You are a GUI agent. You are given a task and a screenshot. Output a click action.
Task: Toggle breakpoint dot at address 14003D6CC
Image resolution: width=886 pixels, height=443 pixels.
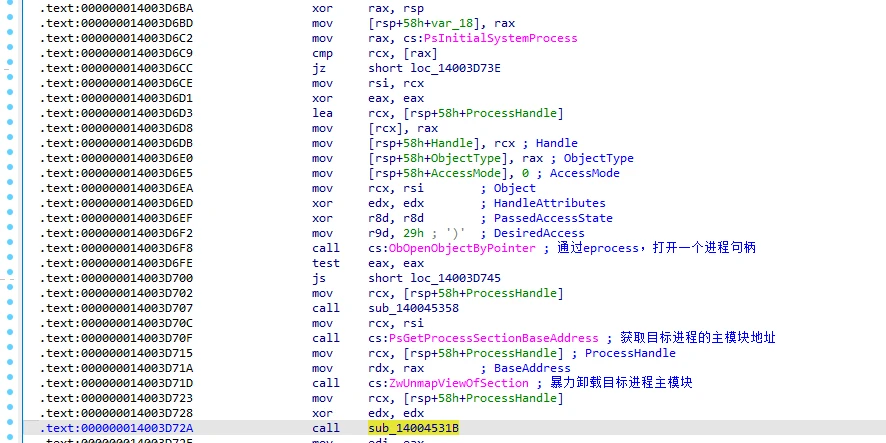(10, 62)
